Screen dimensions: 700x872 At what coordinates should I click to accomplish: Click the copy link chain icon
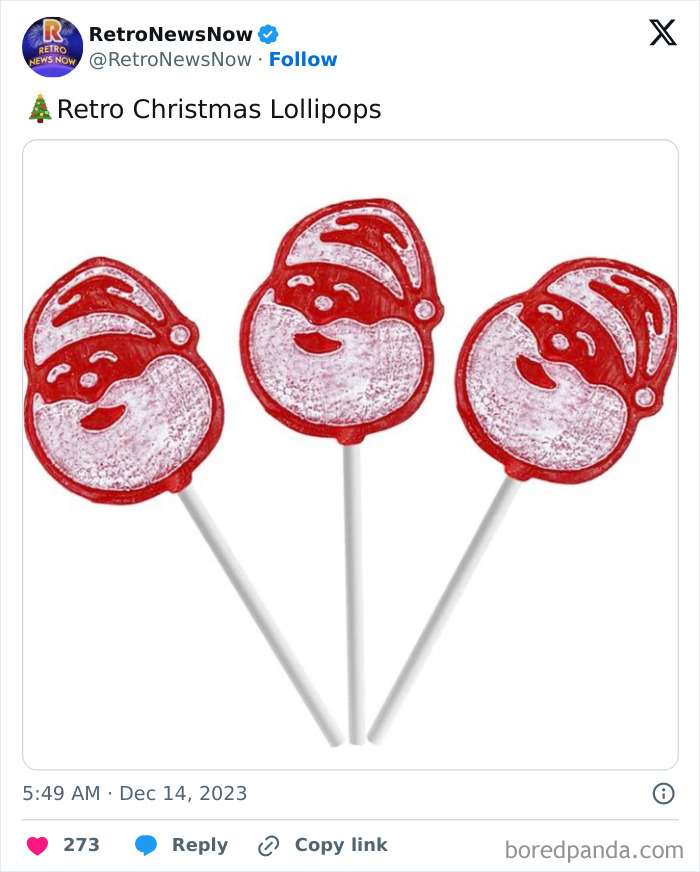268,845
